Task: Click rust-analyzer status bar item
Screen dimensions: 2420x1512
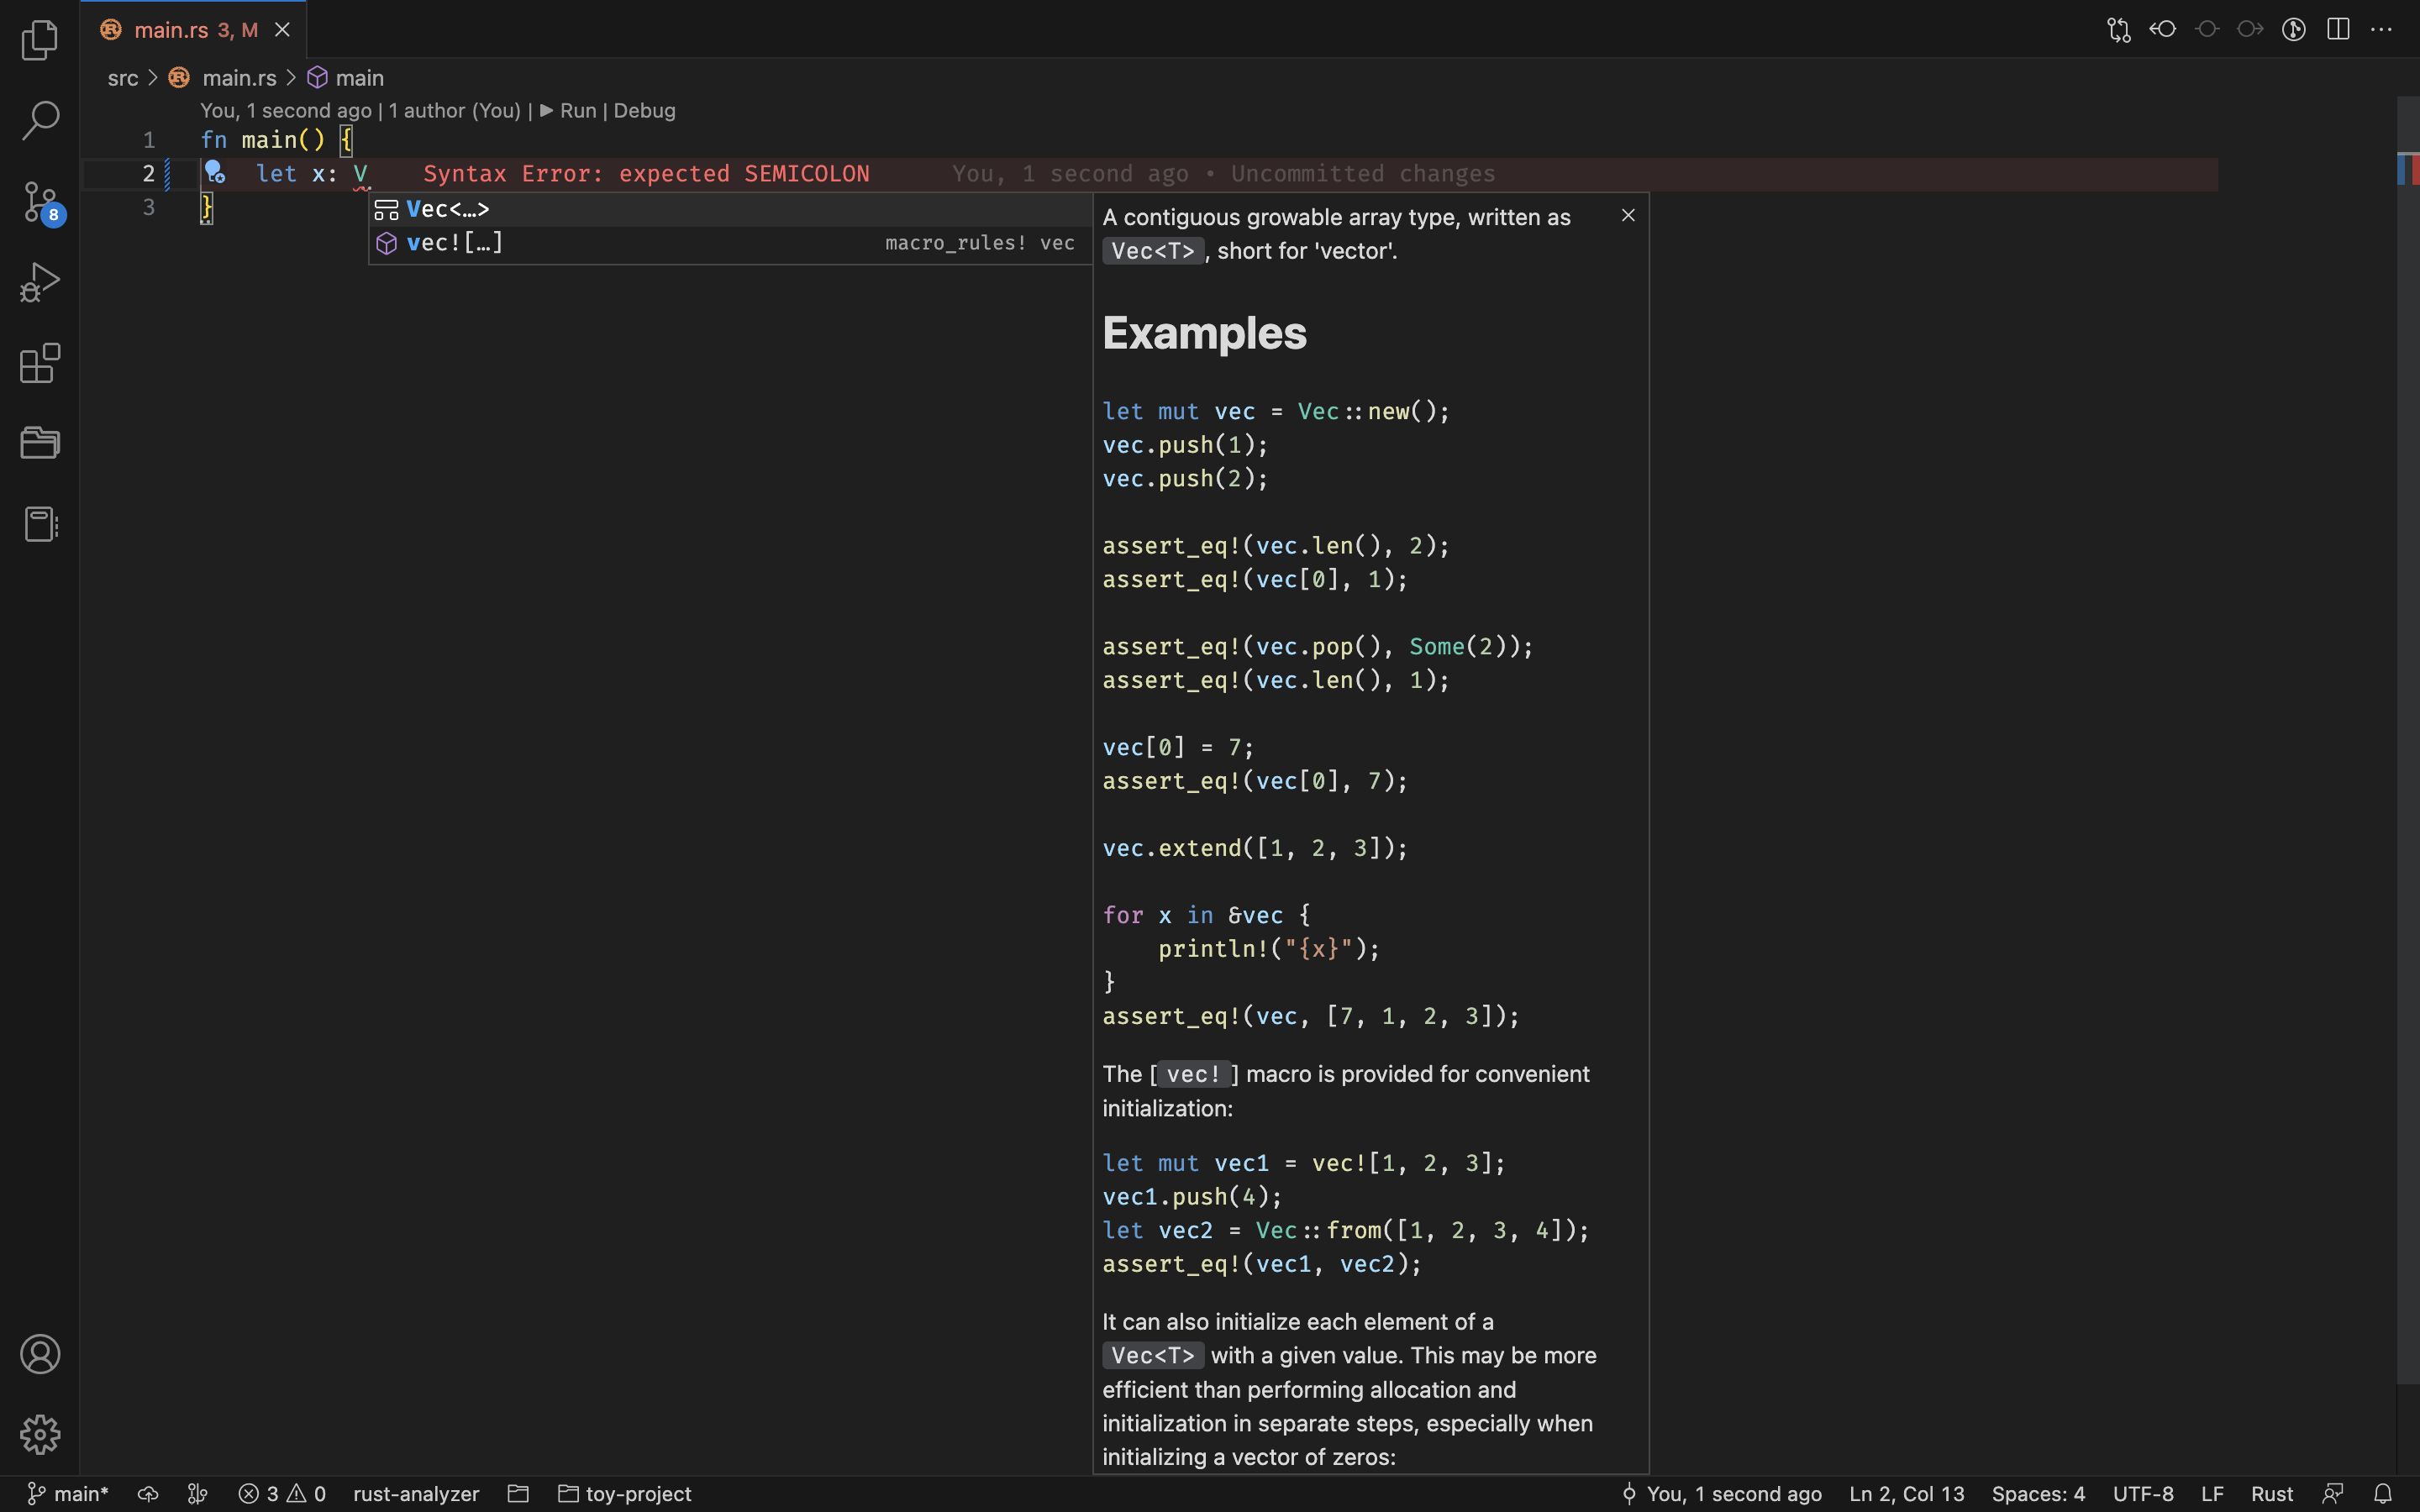Action: [416, 1494]
